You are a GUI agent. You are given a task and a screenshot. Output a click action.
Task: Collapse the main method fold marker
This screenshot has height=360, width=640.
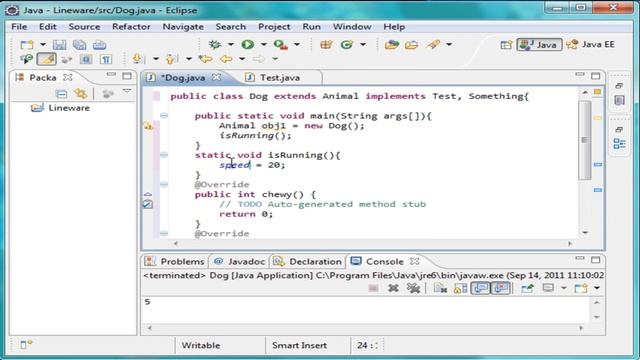[x=164, y=116]
